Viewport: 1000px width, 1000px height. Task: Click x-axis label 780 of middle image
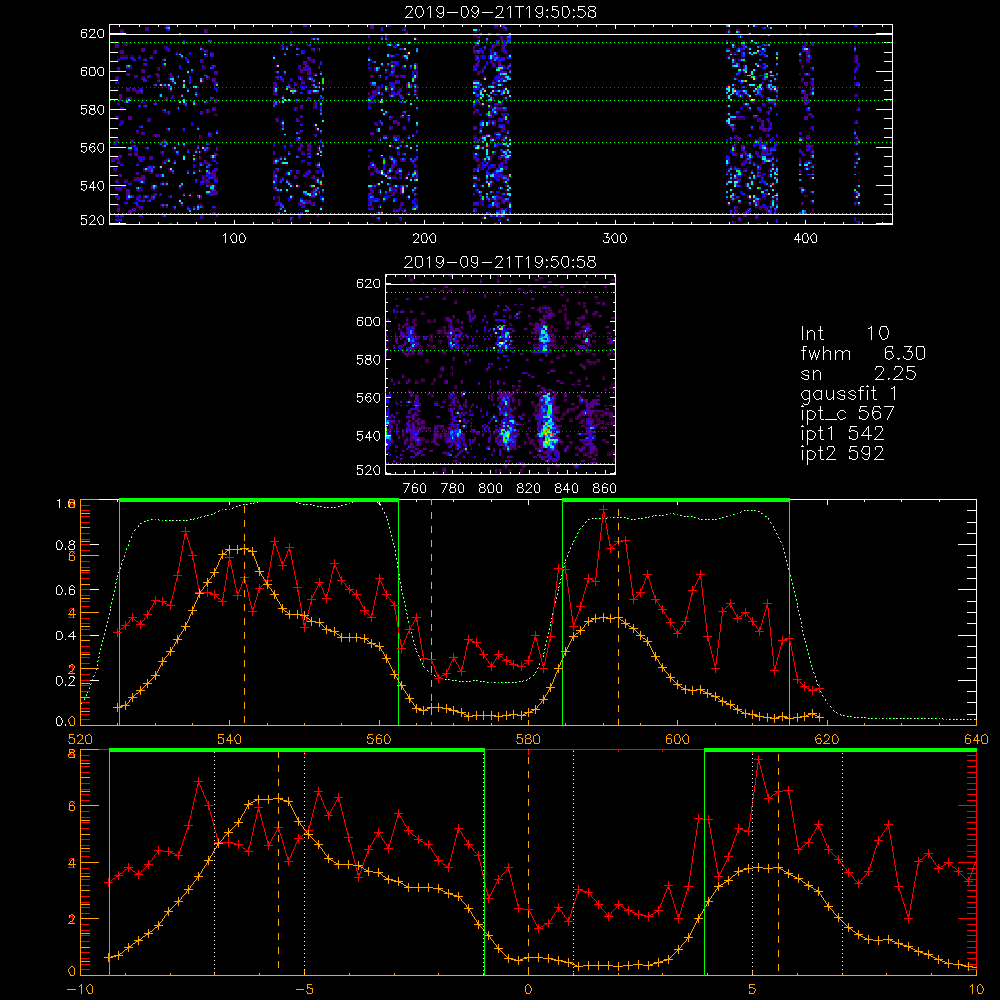tap(453, 489)
